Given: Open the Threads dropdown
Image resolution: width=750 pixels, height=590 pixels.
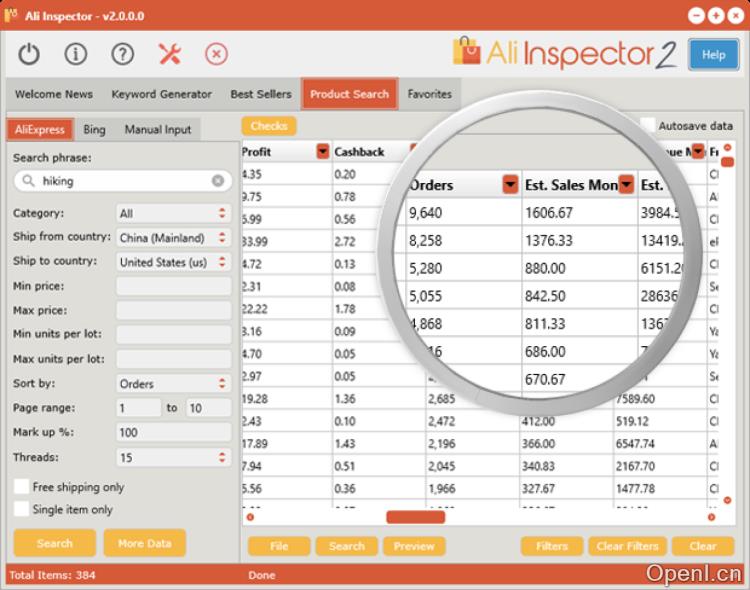Looking at the screenshot, I should tap(173, 457).
